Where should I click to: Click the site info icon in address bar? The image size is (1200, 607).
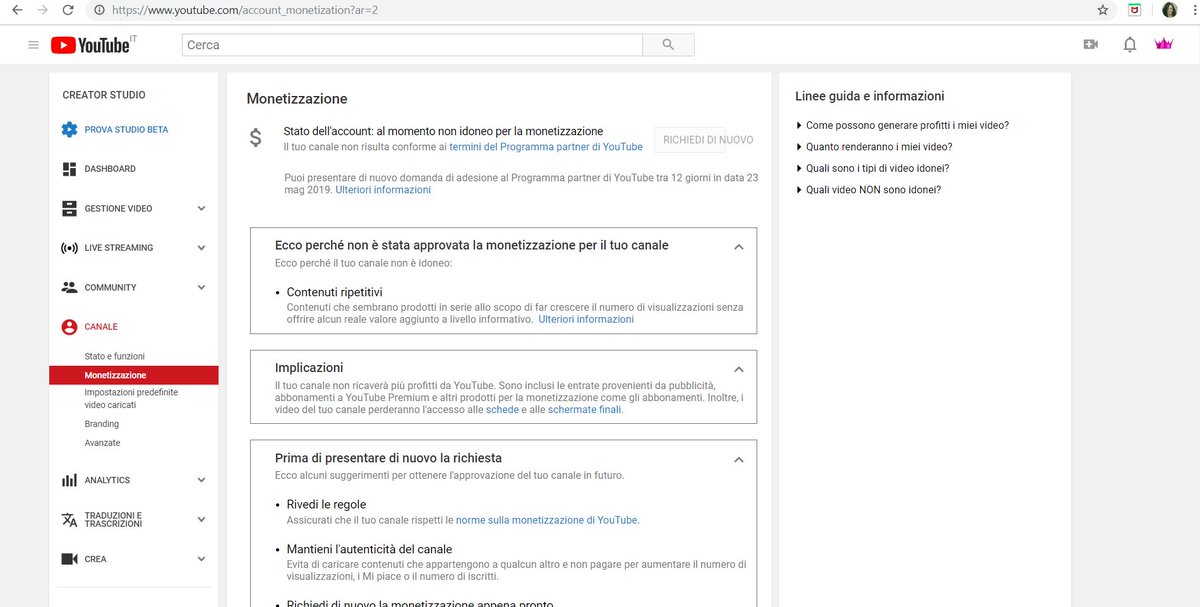pos(99,10)
